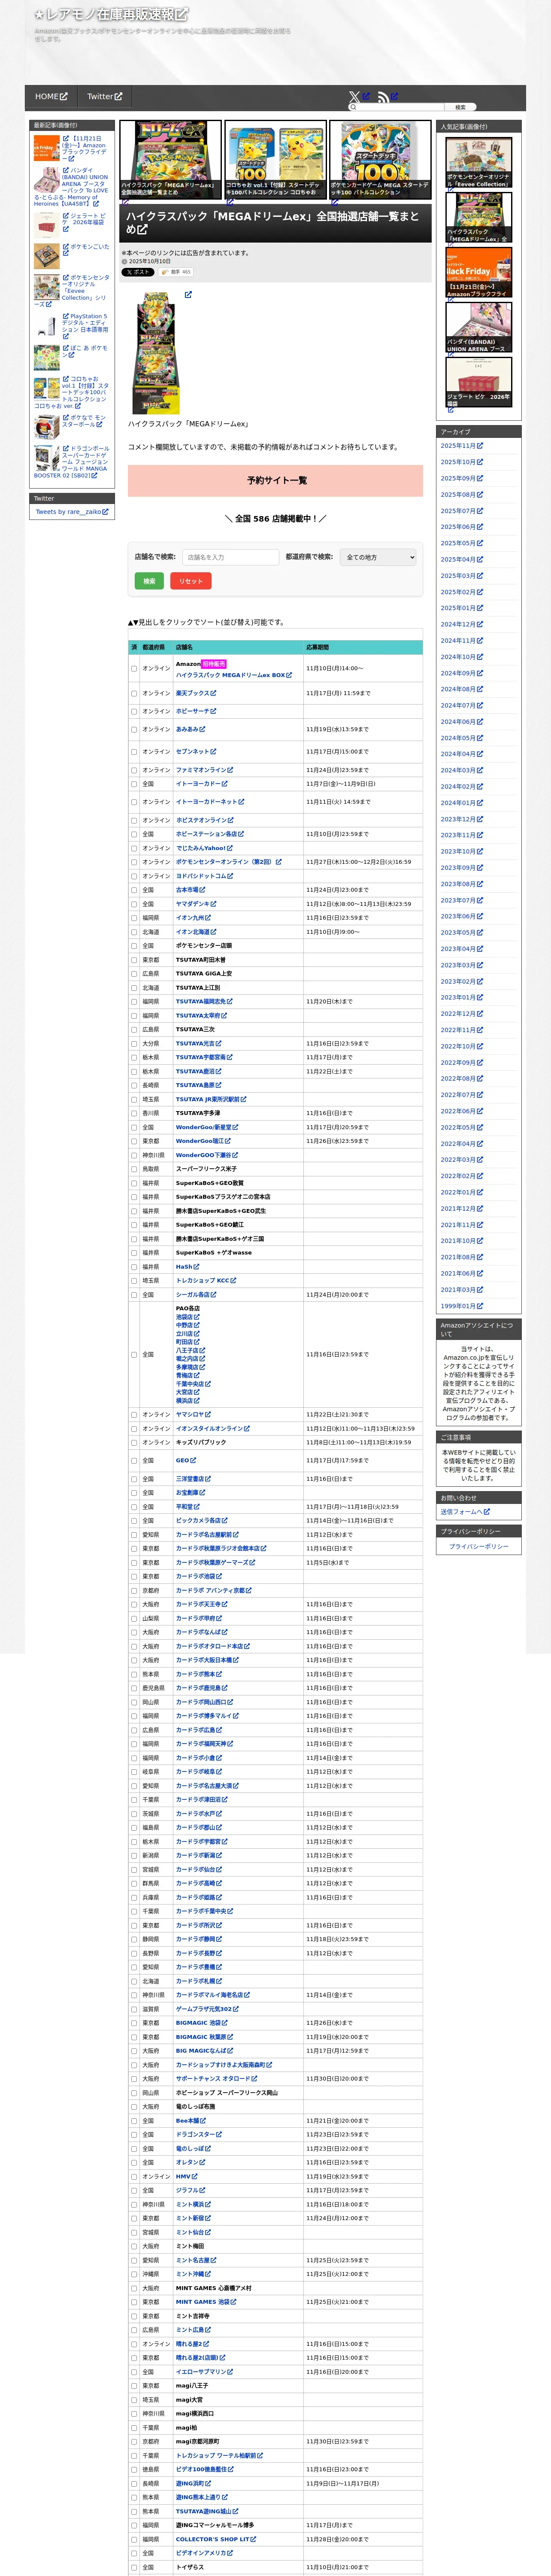Open the イオンスタイルオンライン store link
This screenshot has width=551, height=2576.
(x=213, y=1428)
